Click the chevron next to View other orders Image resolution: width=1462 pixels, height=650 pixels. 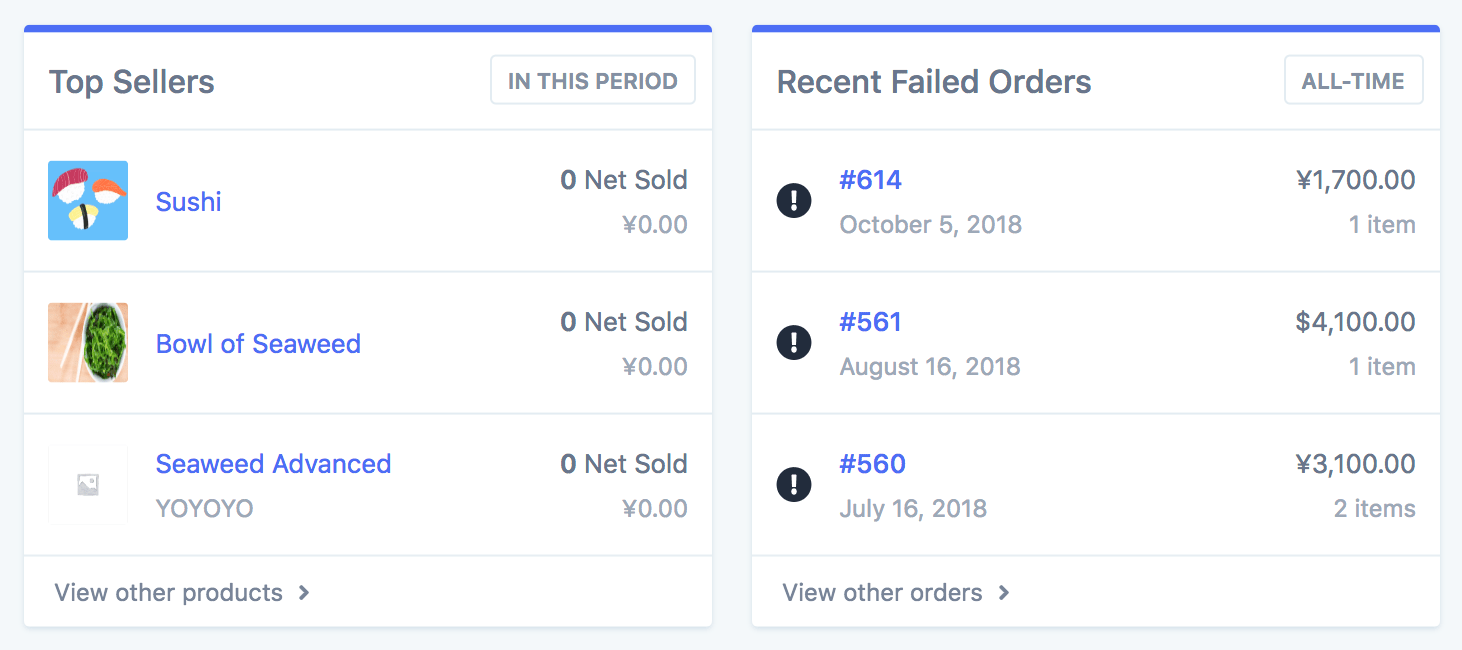click(x=1004, y=593)
